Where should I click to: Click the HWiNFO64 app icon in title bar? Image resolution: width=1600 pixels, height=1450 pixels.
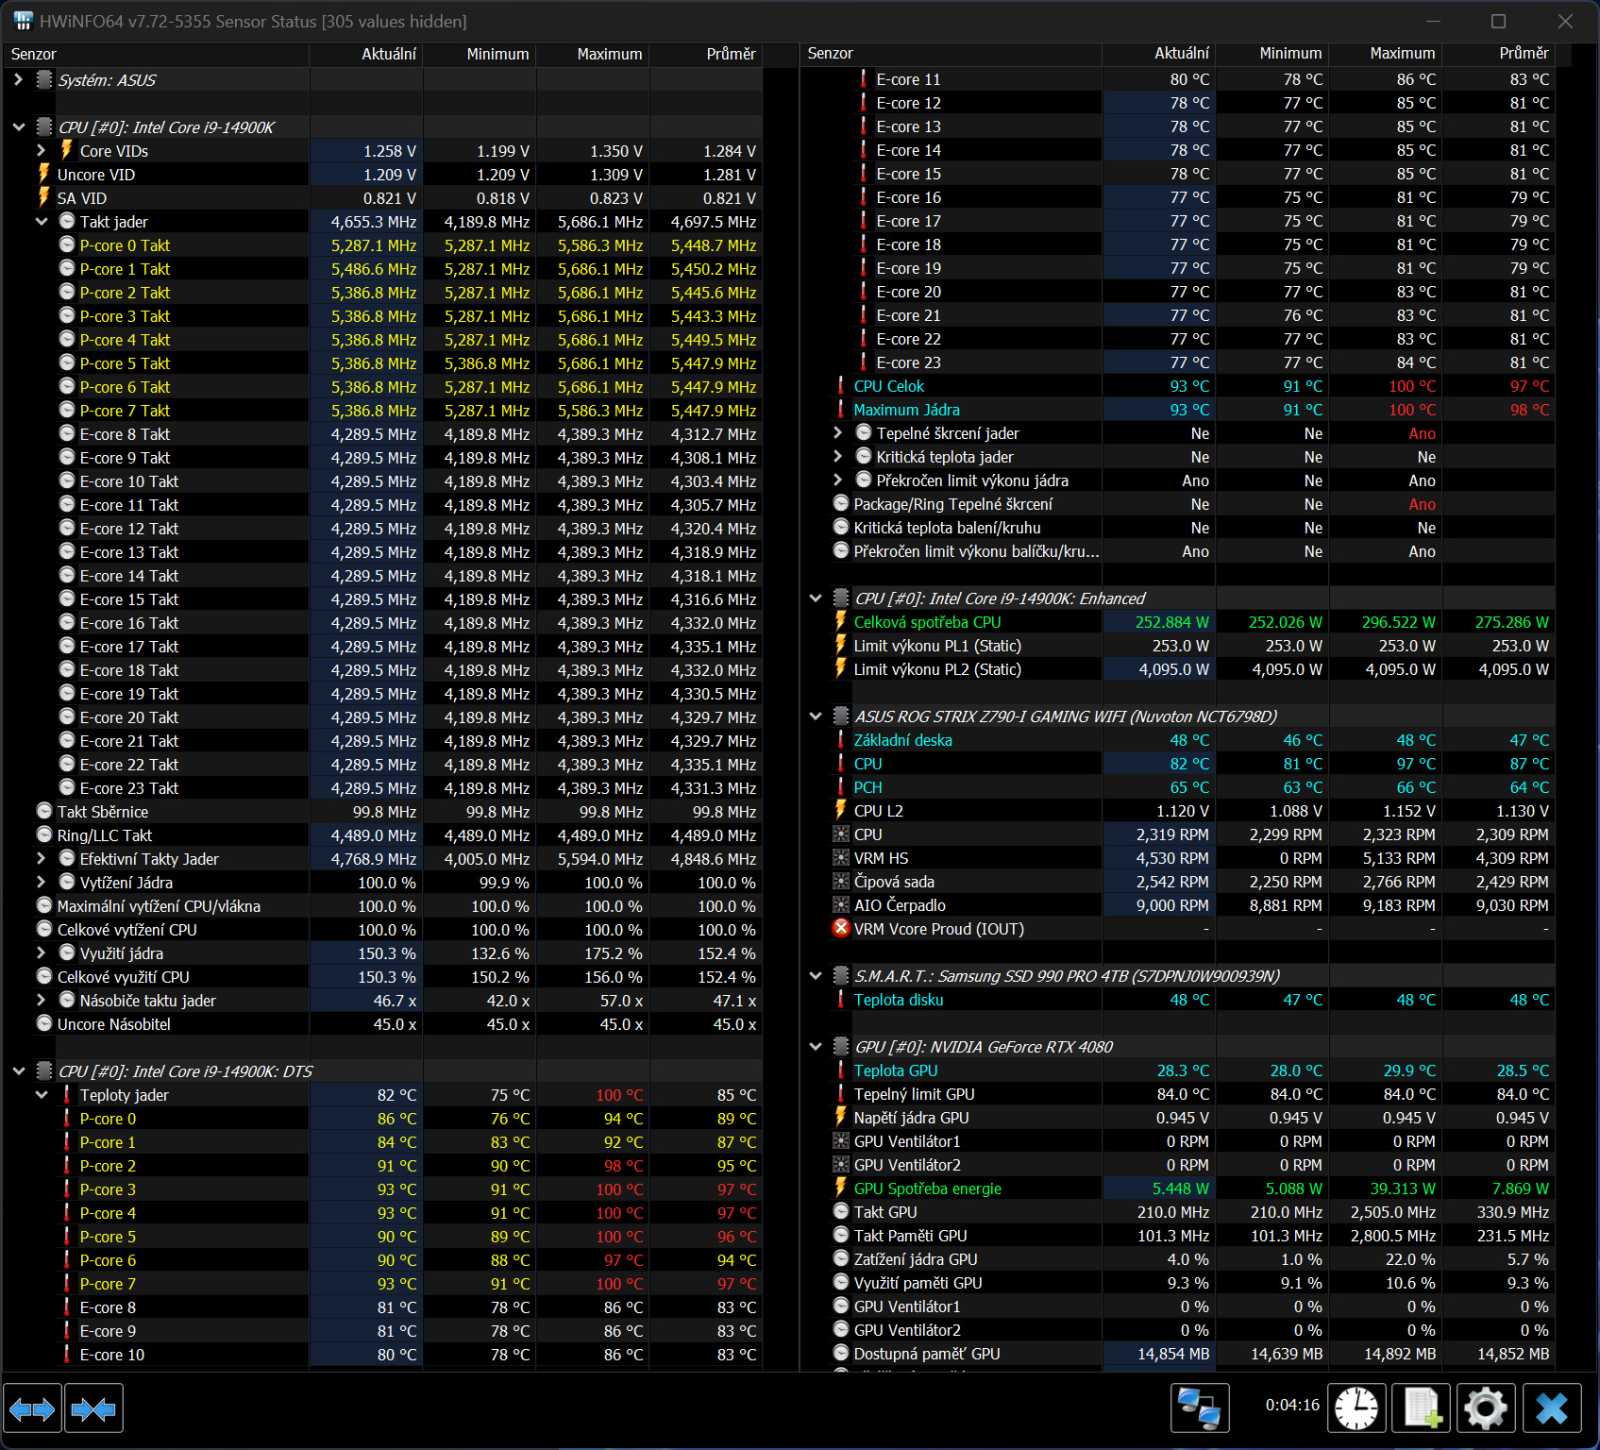tap(22, 20)
